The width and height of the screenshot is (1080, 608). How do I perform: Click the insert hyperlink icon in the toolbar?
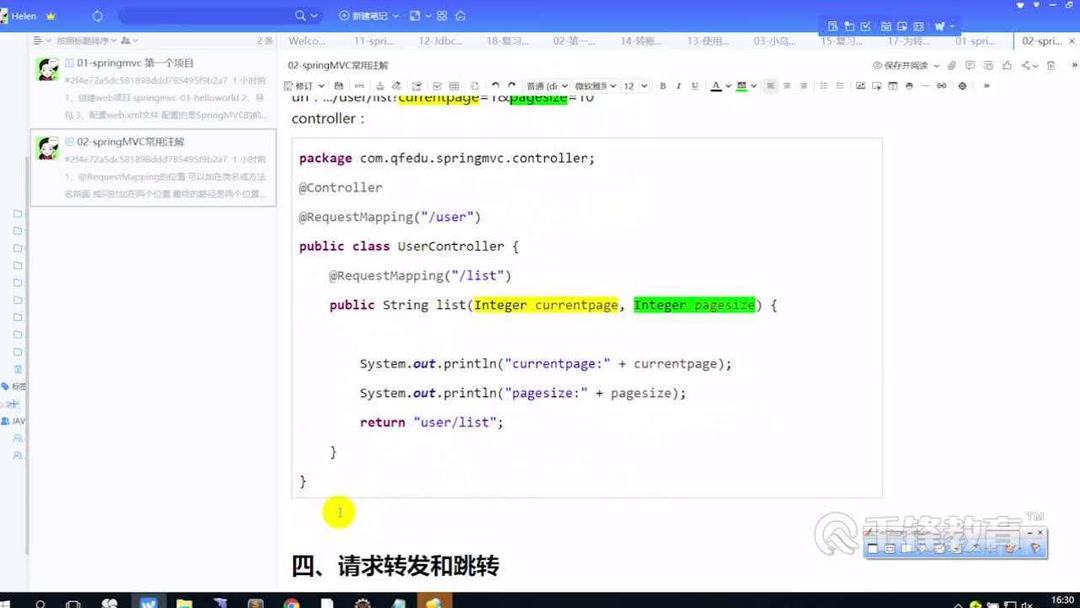pos(940,85)
